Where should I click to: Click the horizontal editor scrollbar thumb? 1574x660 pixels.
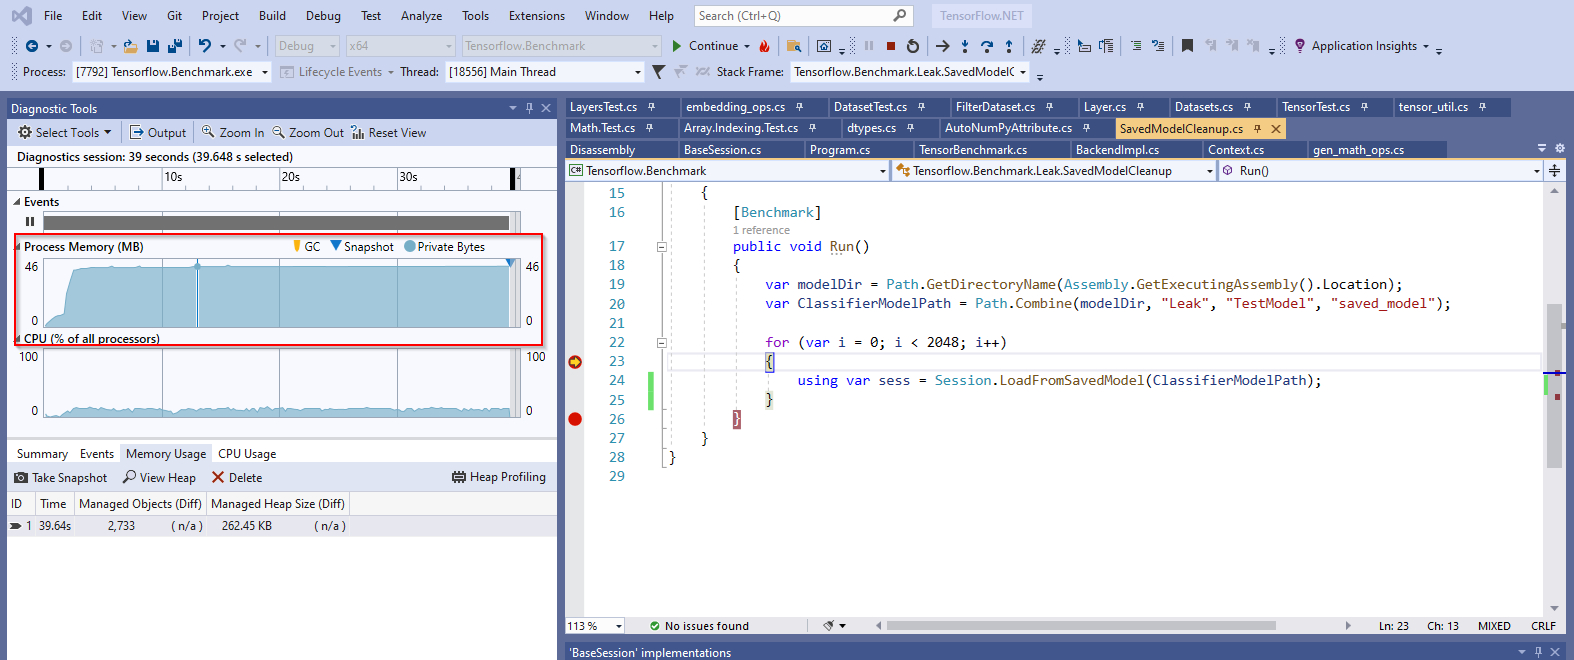coord(1081,626)
